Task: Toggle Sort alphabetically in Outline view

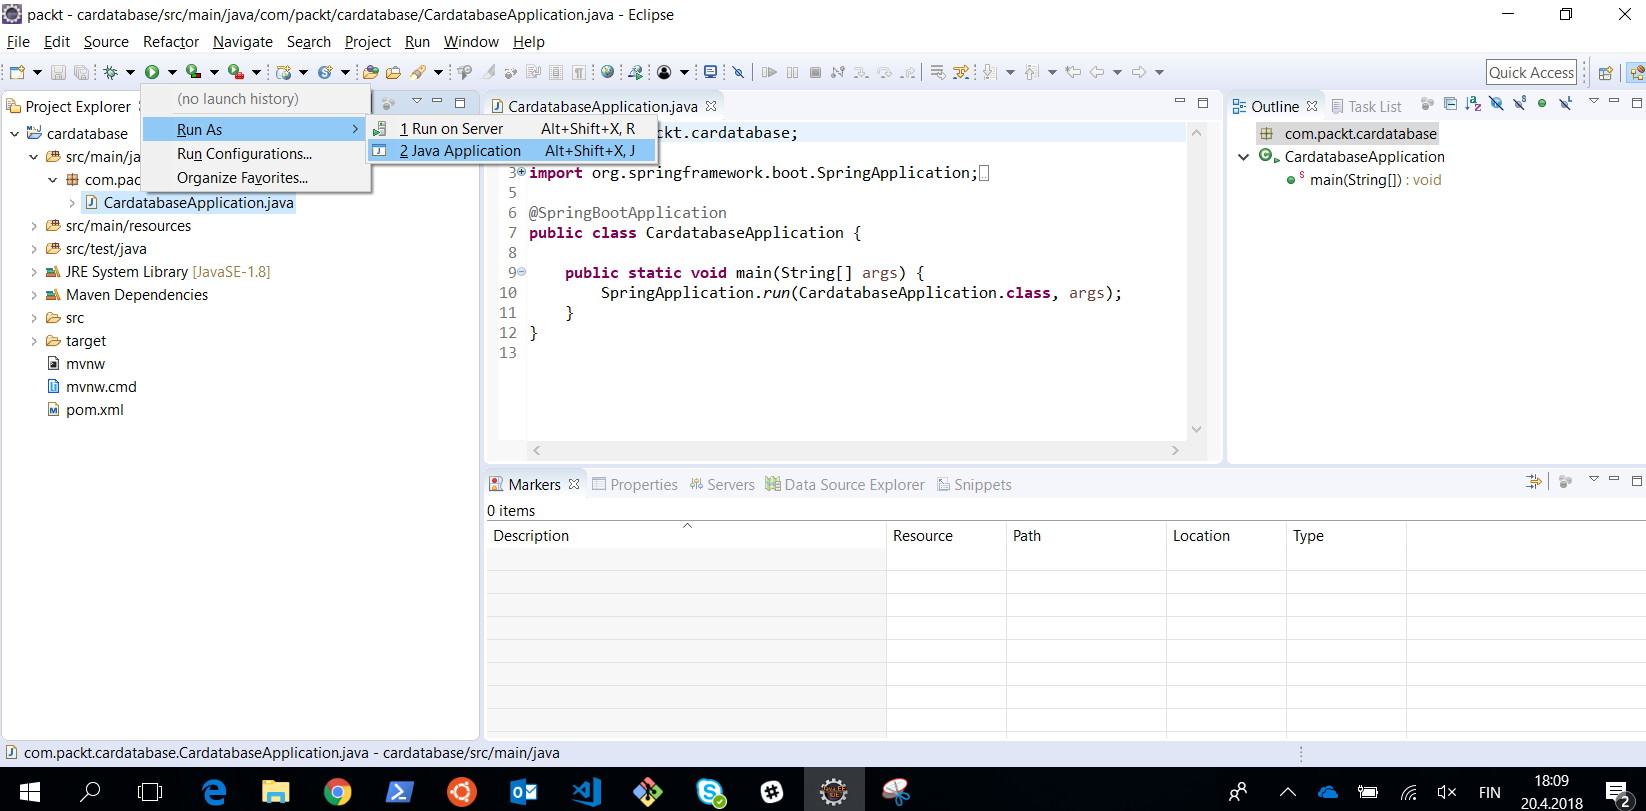Action: coord(1473,104)
